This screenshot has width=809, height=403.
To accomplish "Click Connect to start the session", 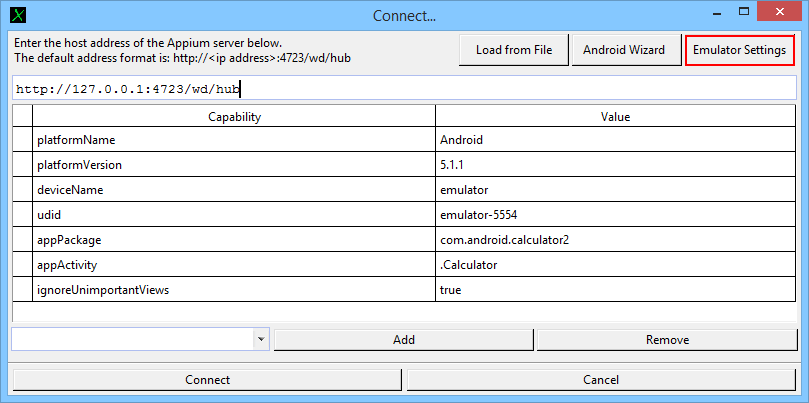I will click(207, 380).
